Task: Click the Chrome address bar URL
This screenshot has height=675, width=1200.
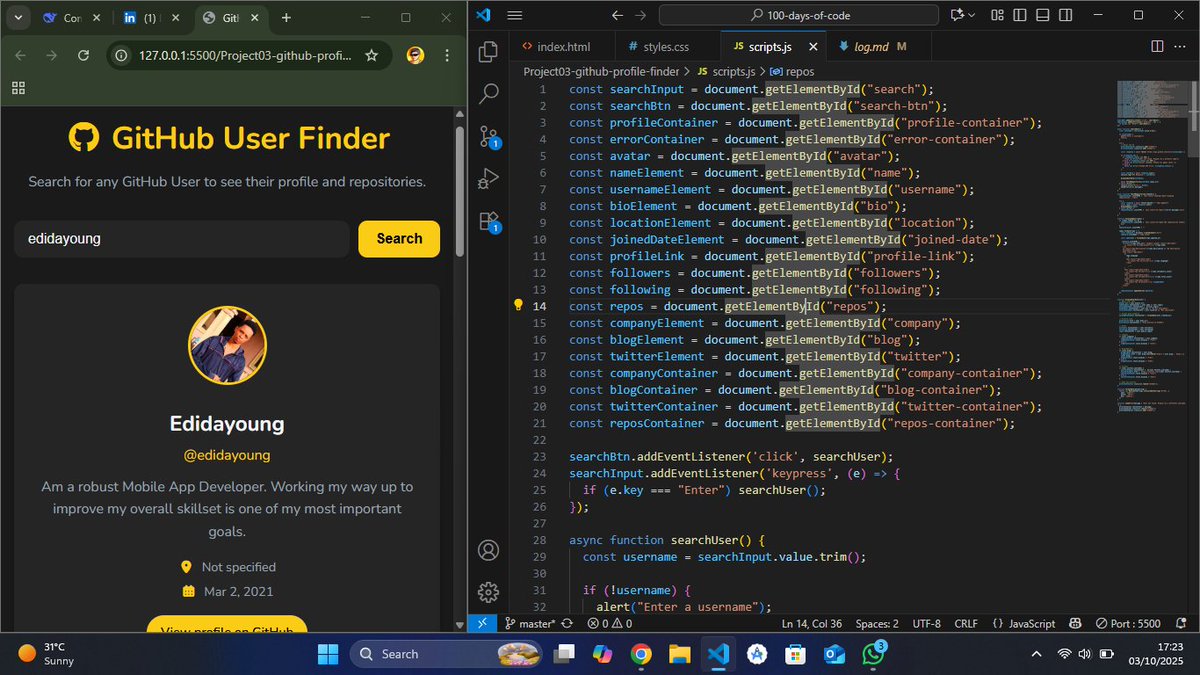Action: tap(245, 55)
